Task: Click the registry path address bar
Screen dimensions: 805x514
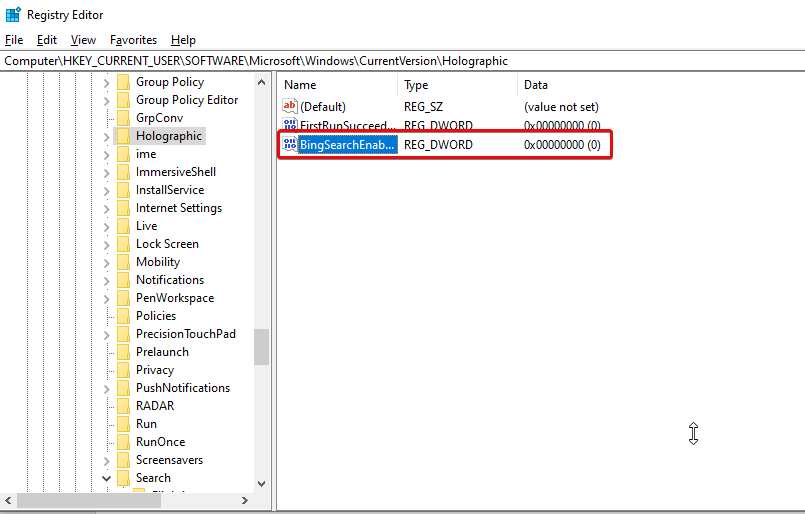Action: pyautogui.click(x=402, y=61)
